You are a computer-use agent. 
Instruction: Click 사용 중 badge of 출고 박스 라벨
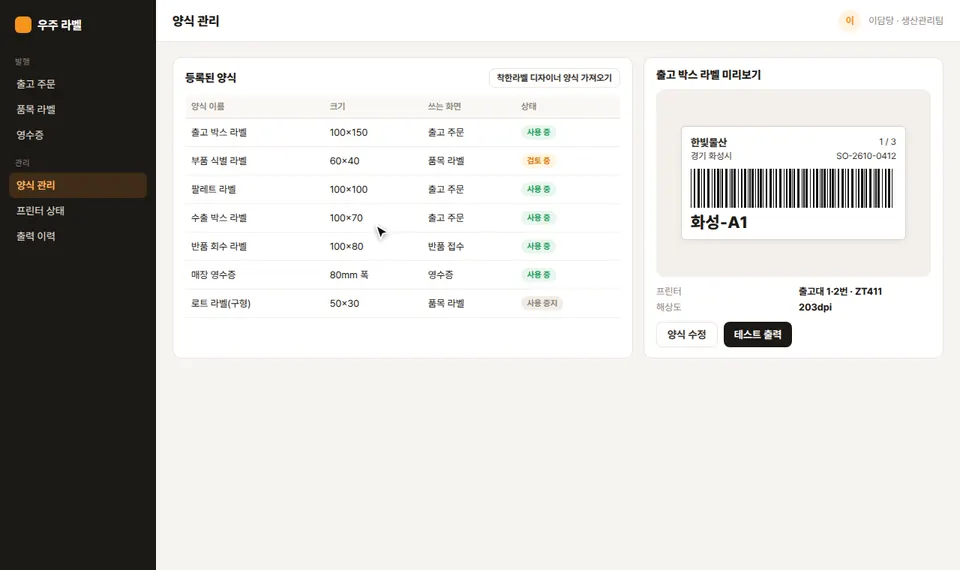[x=539, y=132]
